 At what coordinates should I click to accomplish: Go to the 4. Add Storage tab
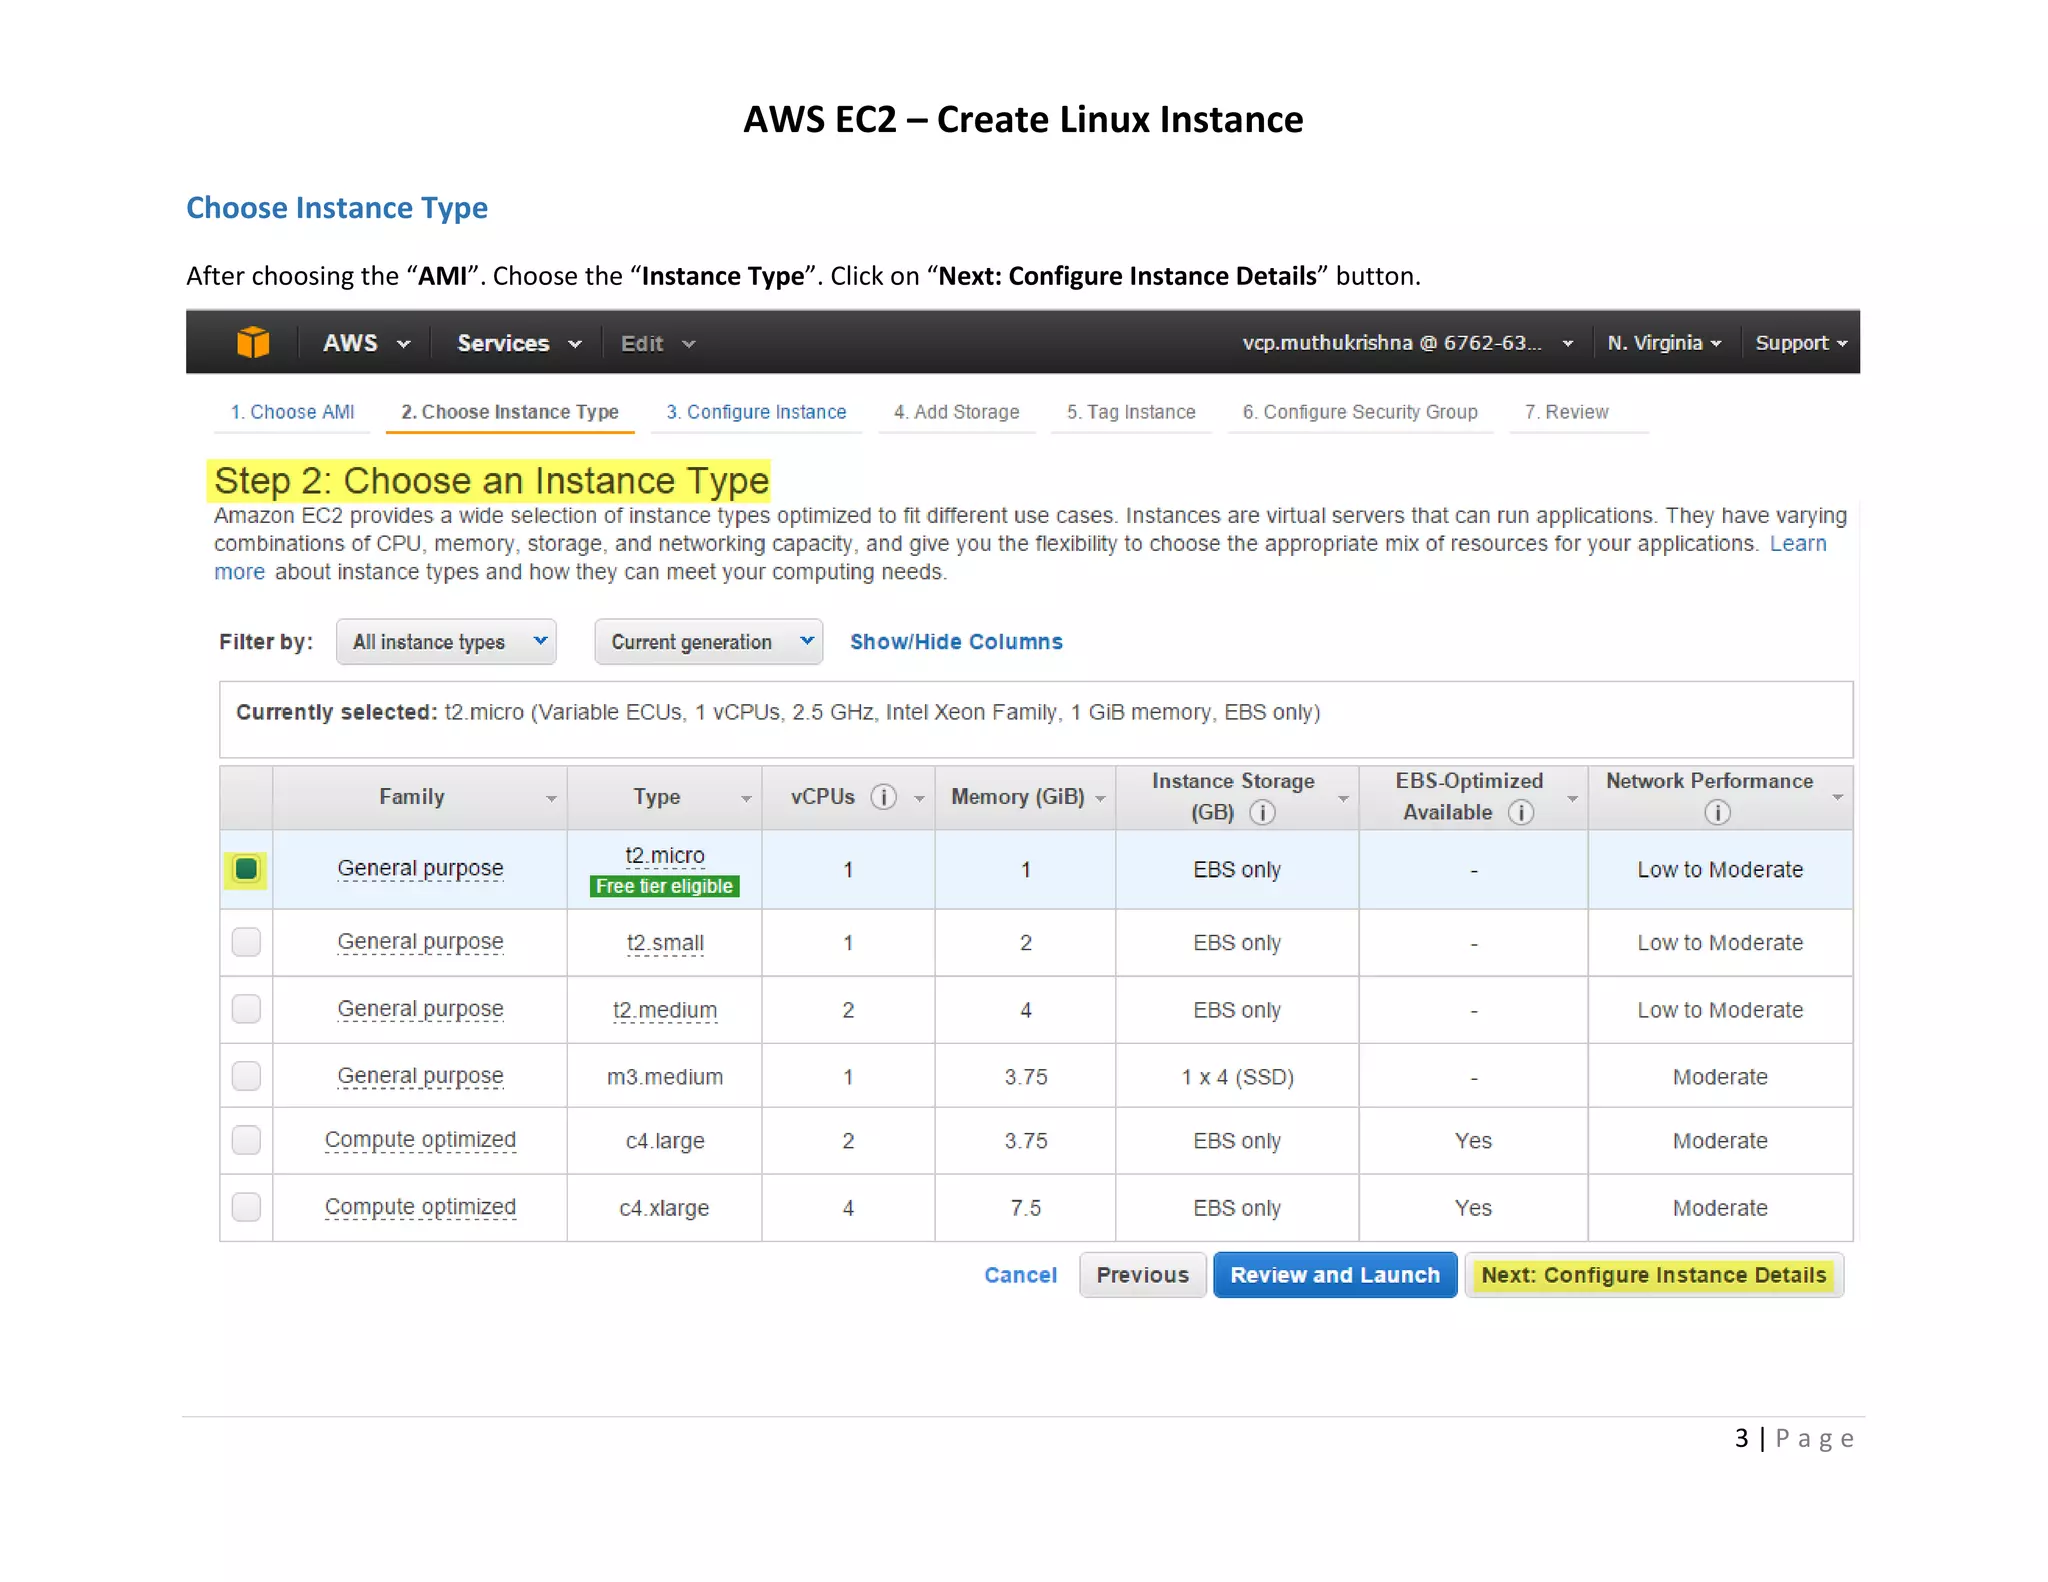(x=957, y=412)
